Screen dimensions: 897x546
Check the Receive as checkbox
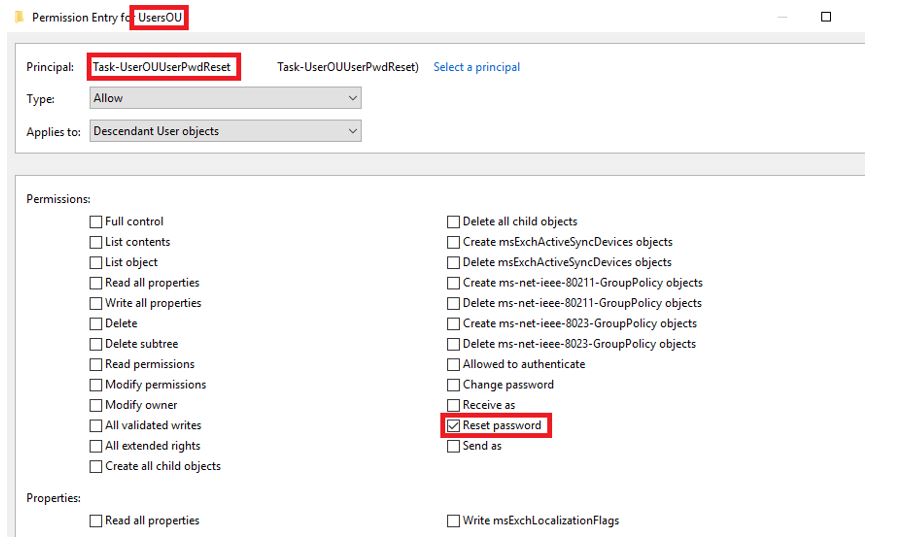(x=453, y=405)
